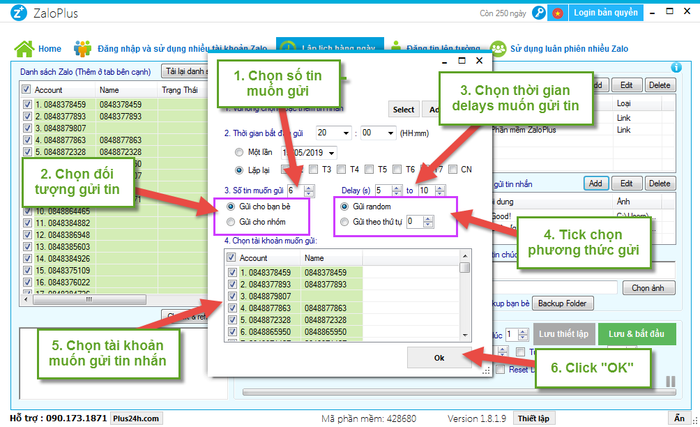Adjust Delay minimum stepper showing 5

(397, 191)
